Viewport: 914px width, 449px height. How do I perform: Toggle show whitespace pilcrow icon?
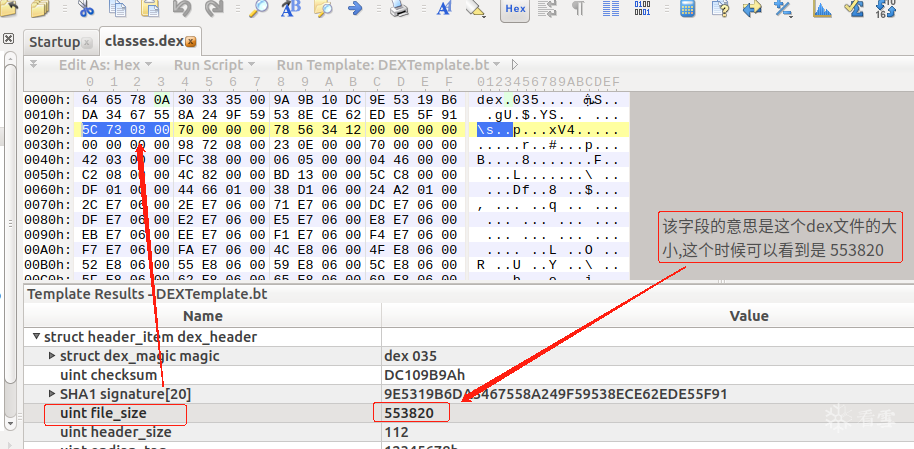pyautogui.click(x=578, y=8)
